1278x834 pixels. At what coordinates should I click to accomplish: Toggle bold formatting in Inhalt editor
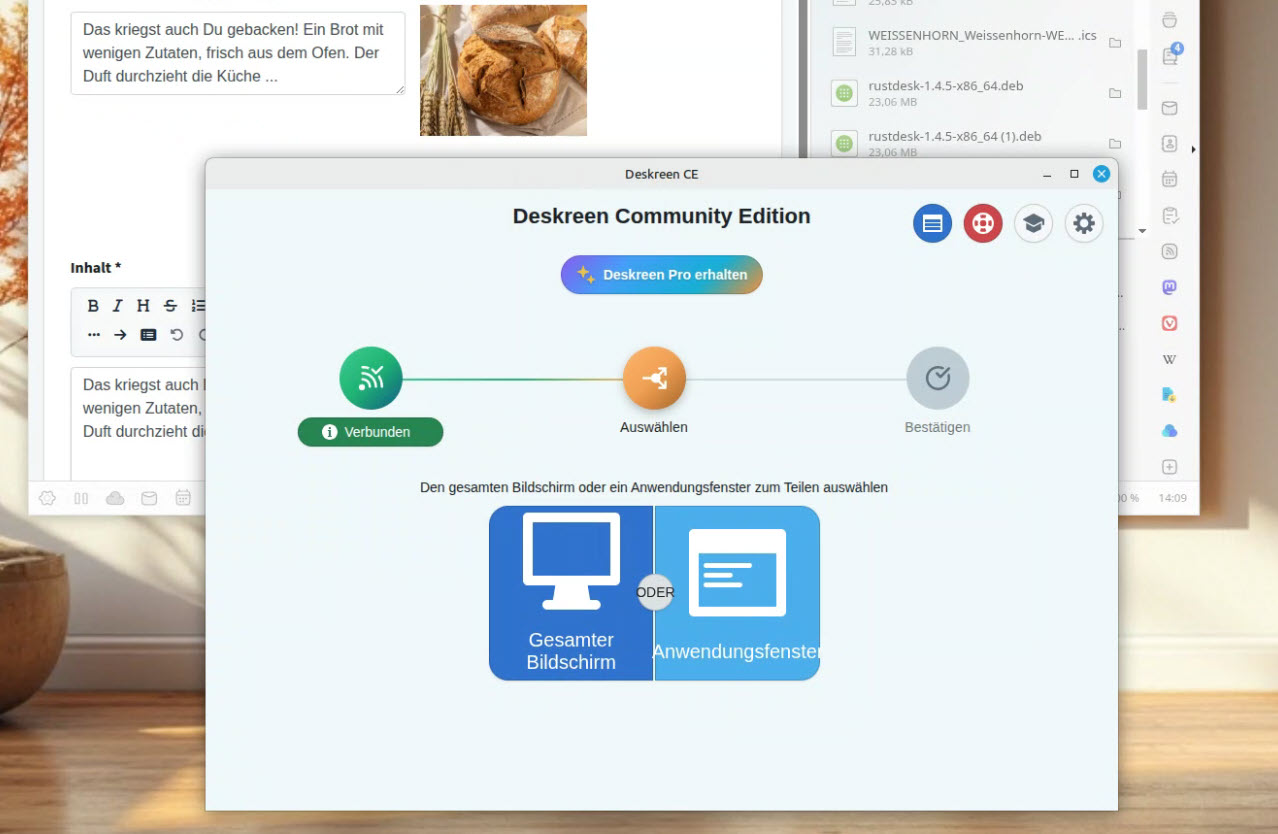[x=93, y=306]
